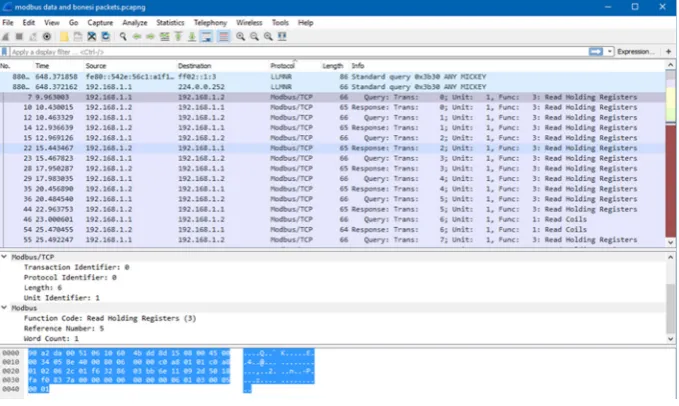The height and width of the screenshot is (406, 679).
Task: Close the capture file icon
Action: (91, 37)
